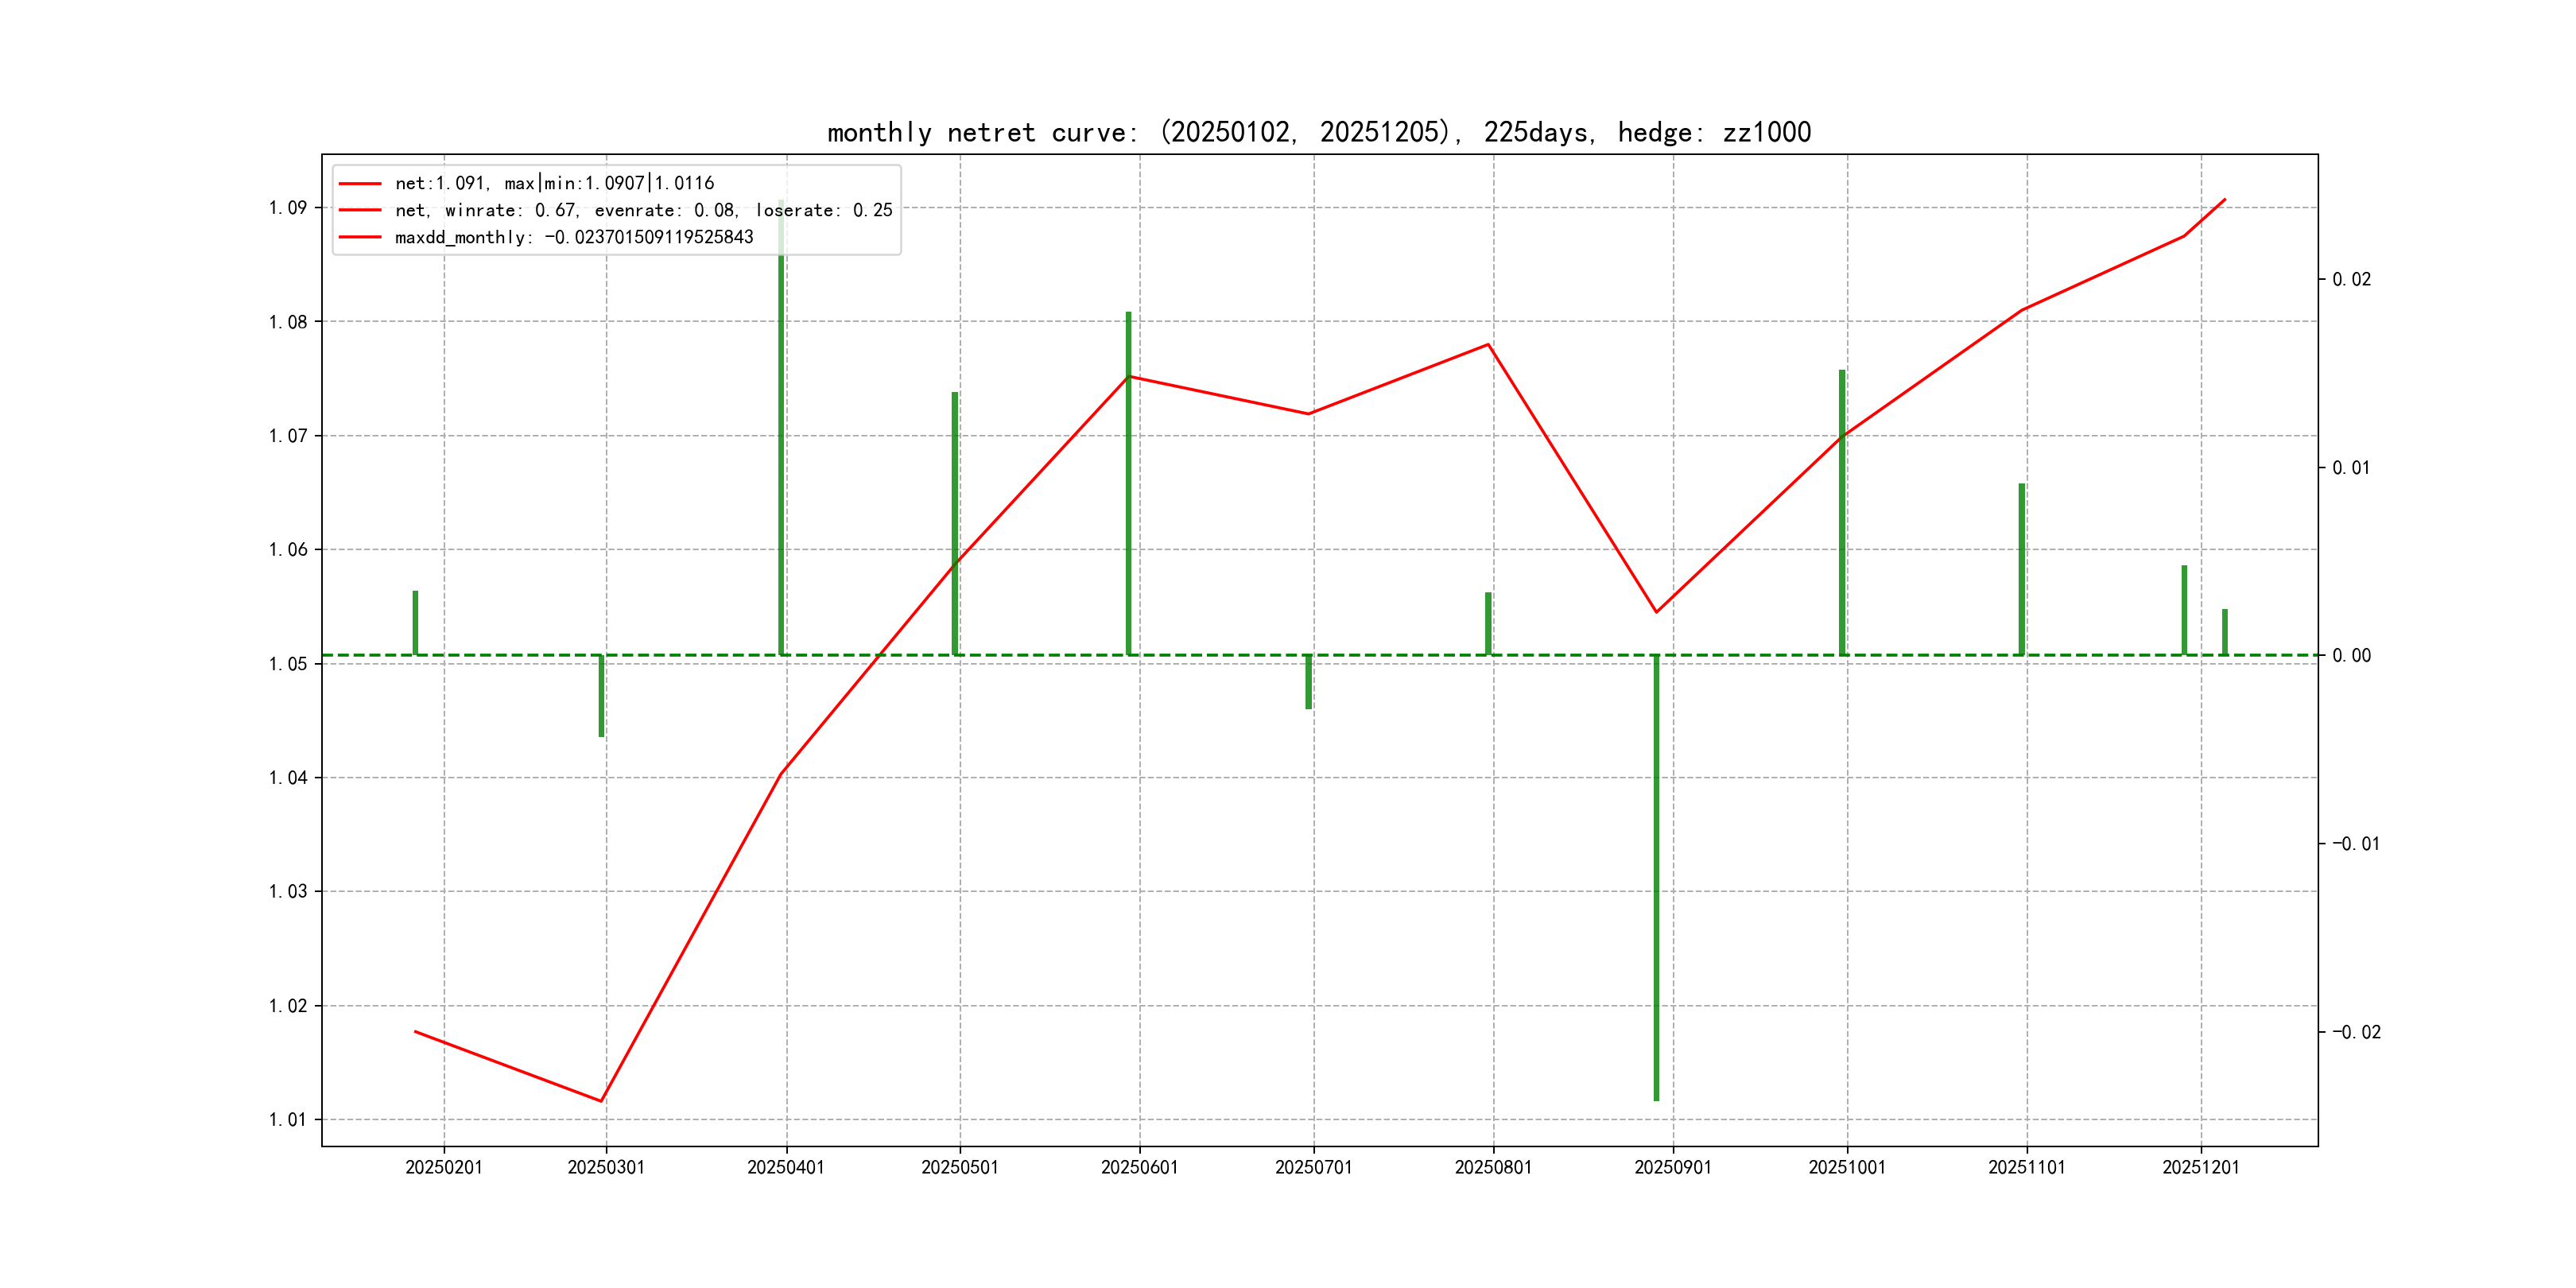Click the 0.02 right y-axis label
2576x1288 pixels.
[2351, 279]
